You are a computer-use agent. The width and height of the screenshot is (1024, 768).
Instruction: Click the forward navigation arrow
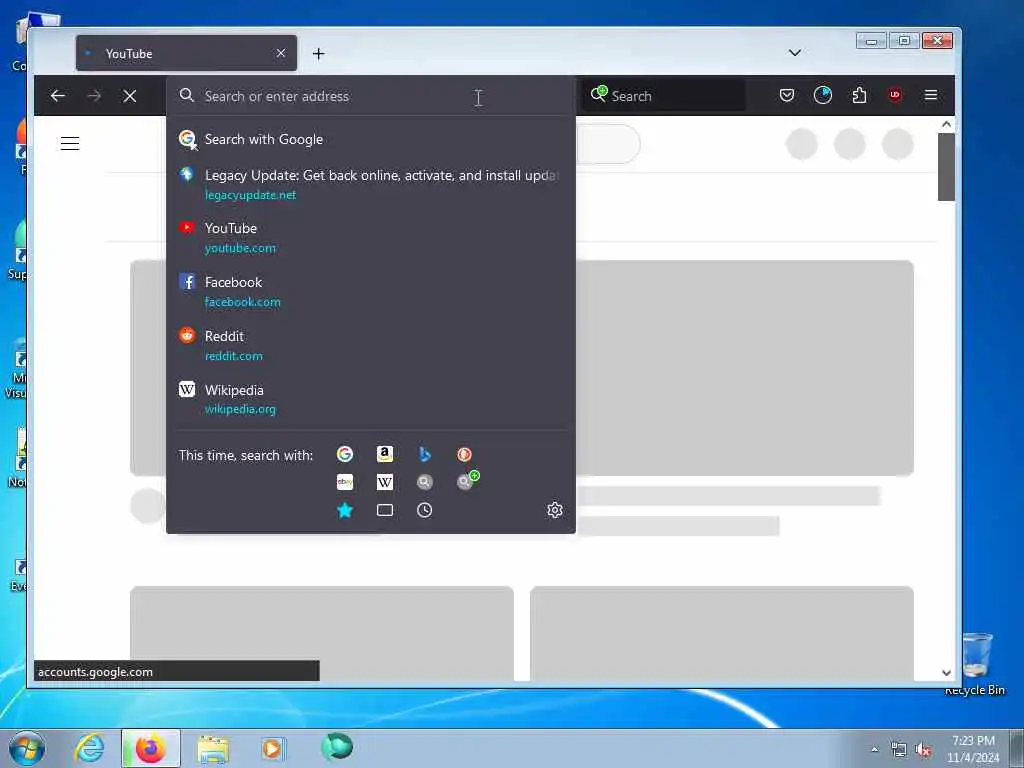point(94,96)
